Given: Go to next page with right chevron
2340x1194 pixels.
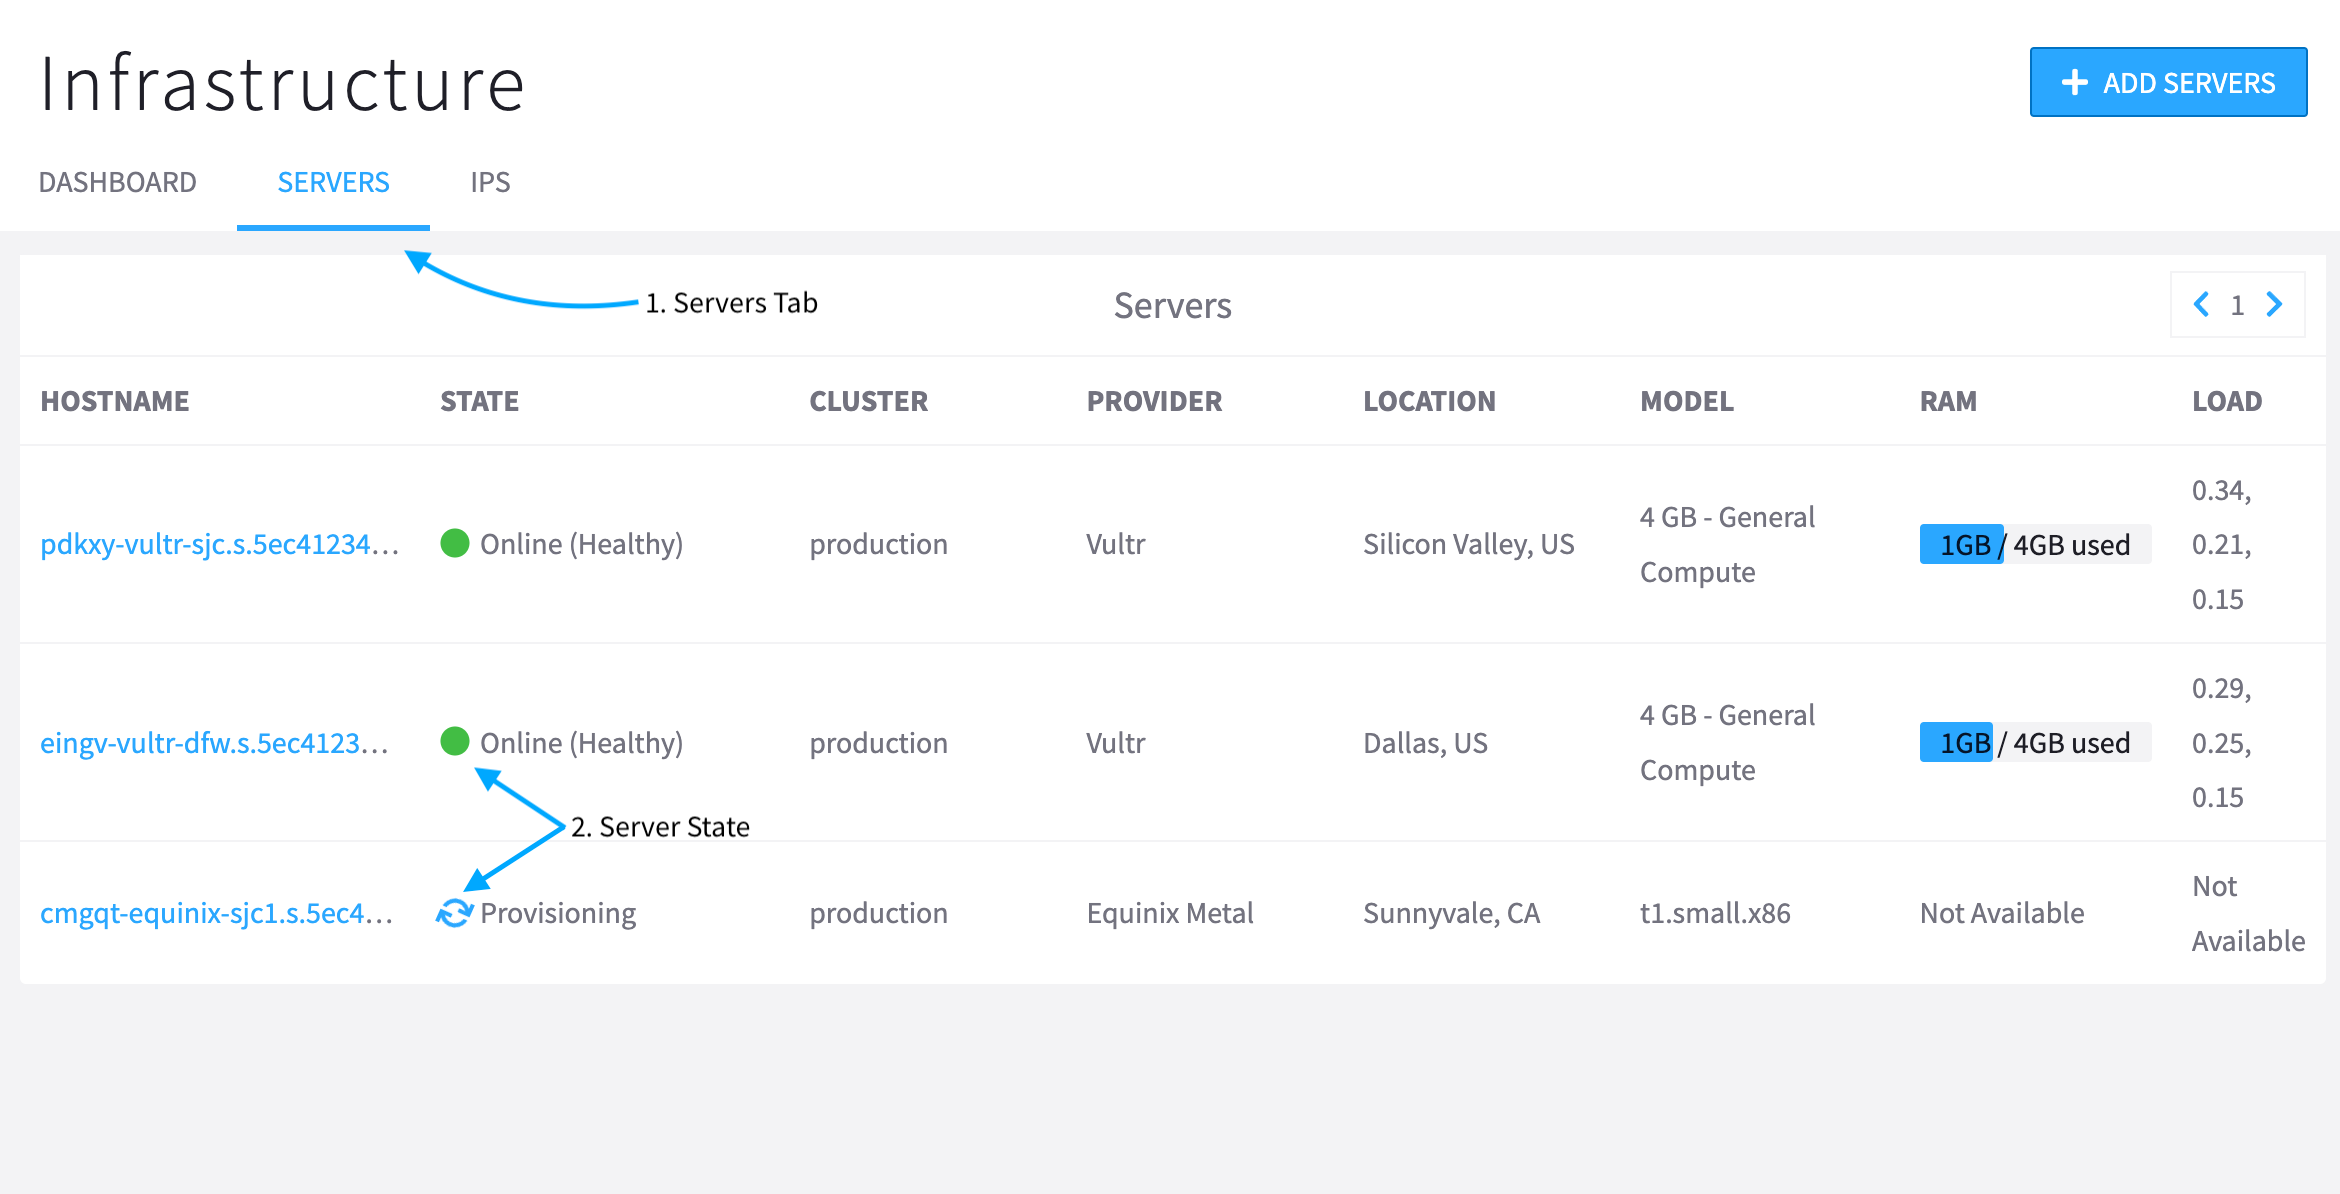Looking at the screenshot, I should pos(2274,304).
